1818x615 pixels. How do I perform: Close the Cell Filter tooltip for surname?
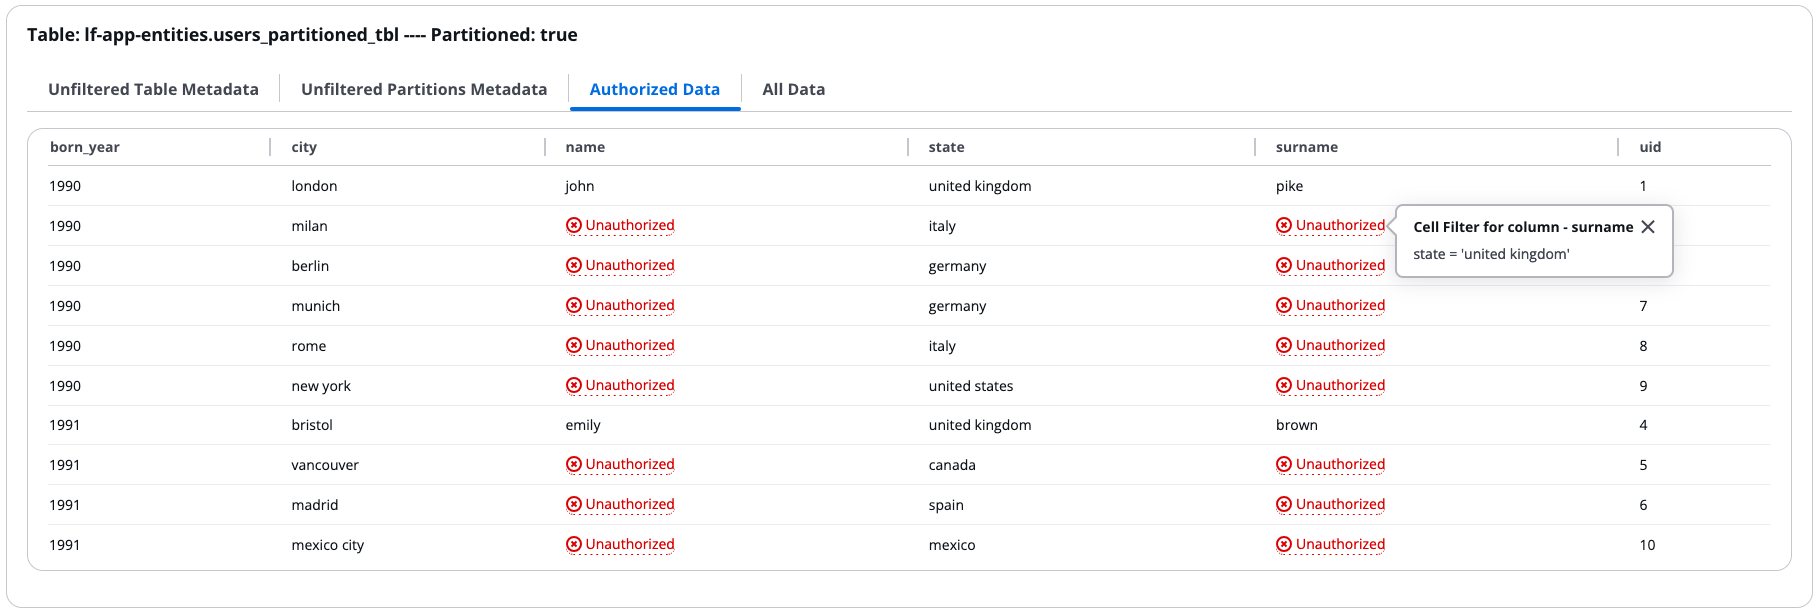(1648, 227)
